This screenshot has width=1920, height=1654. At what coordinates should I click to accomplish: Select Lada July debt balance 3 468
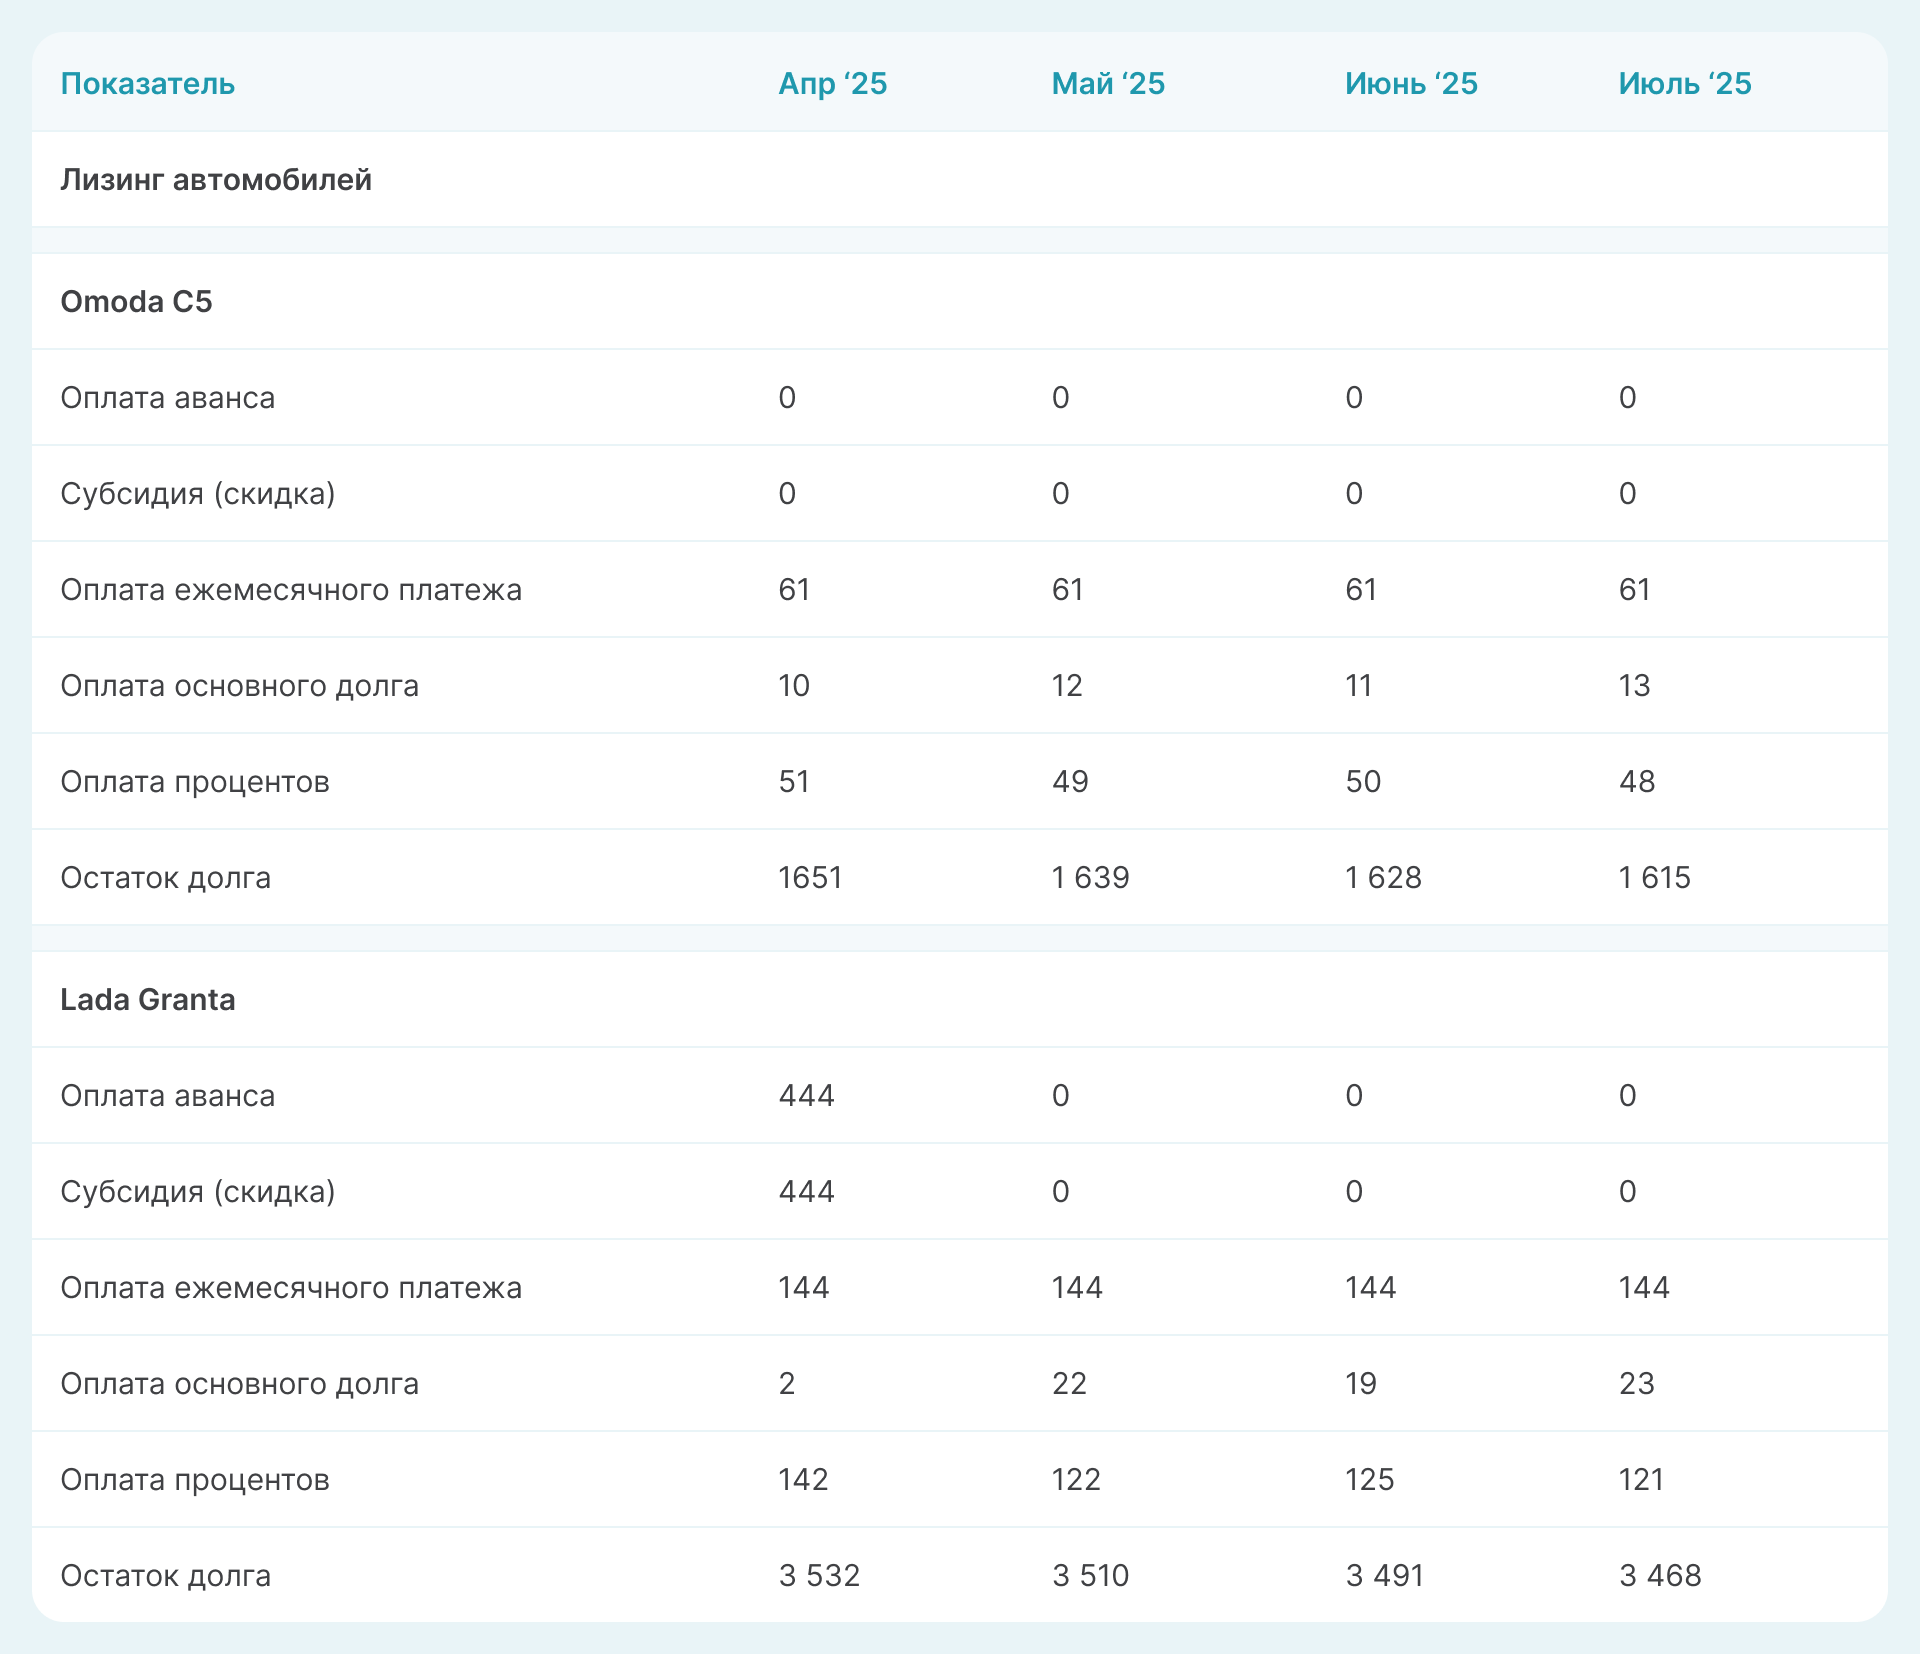point(1659,1576)
